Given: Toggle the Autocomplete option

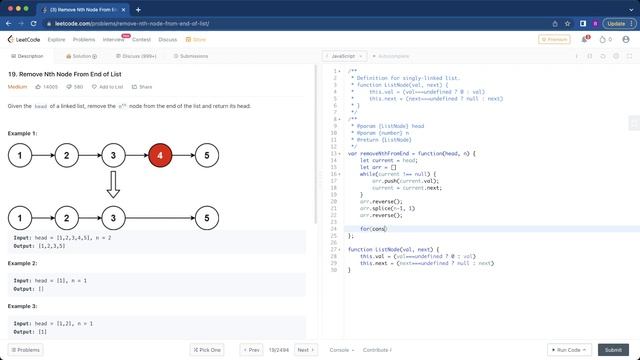Looking at the screenshot, I should click(x=391, y=56).
